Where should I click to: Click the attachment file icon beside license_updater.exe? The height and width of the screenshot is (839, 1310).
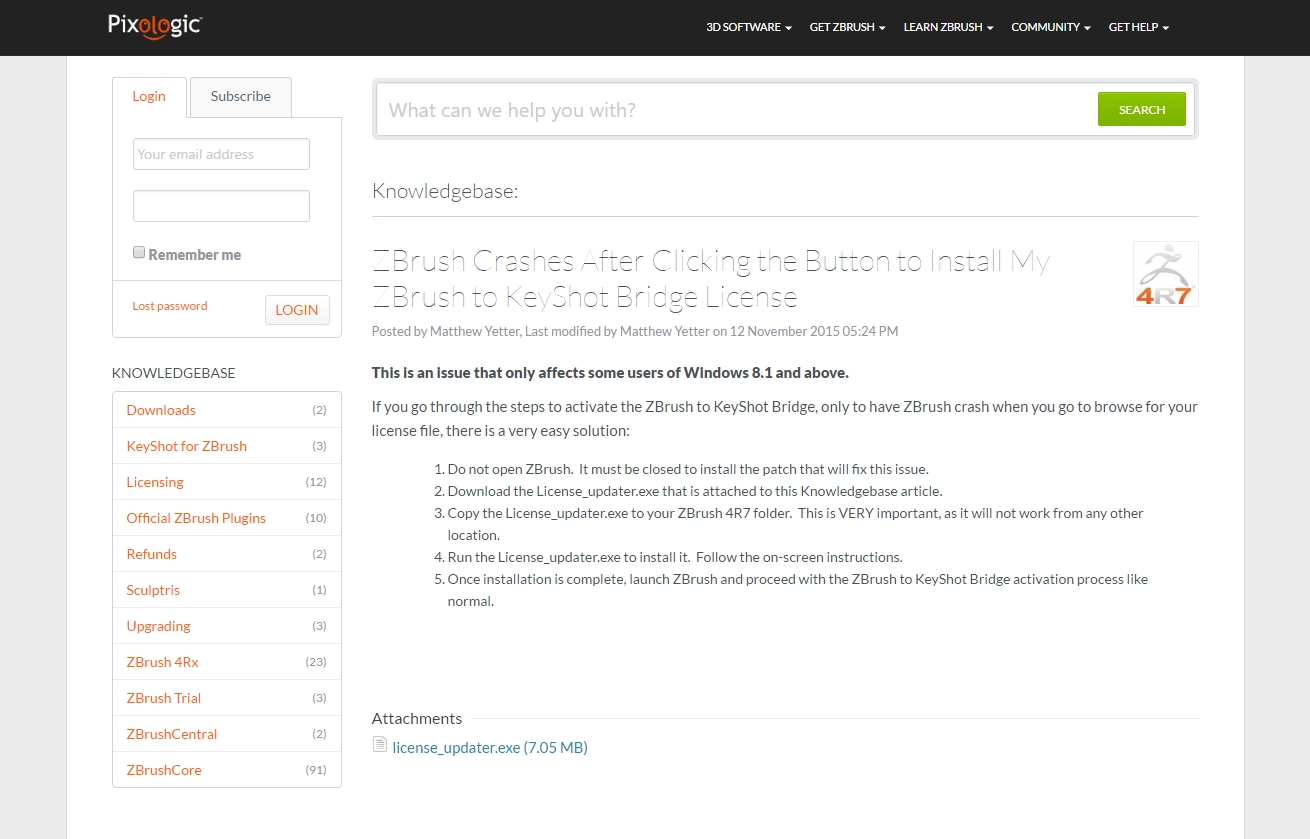379,744
